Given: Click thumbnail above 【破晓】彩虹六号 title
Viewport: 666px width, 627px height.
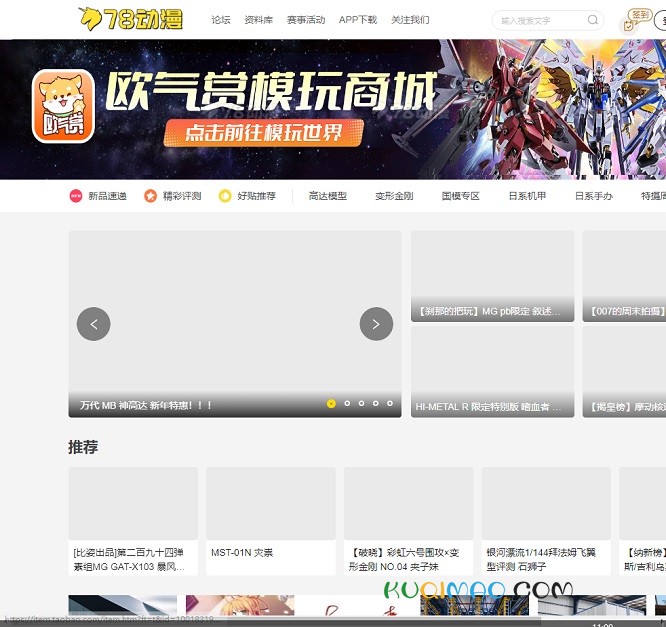Looking at the screenshot, I should [x=408, y=503].
